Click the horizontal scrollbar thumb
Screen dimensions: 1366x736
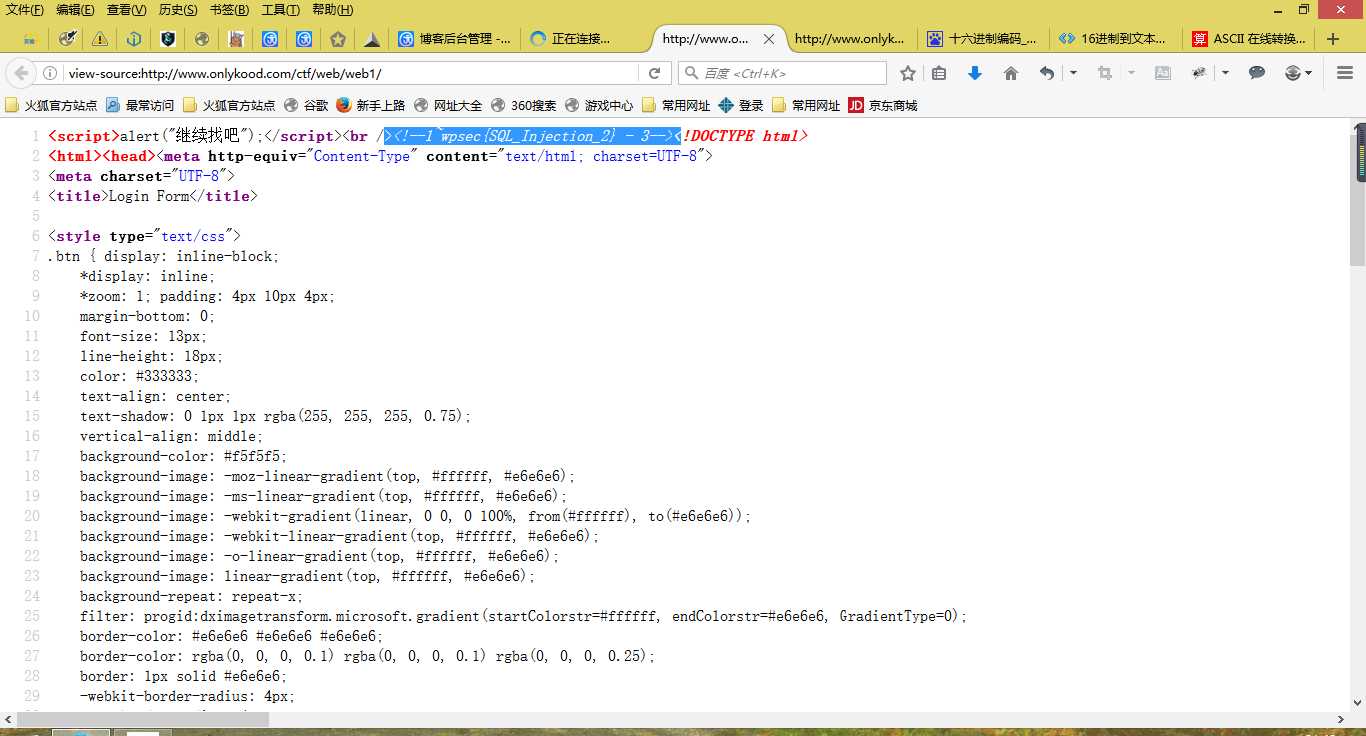pyautogui.click(x=144, y=719)
